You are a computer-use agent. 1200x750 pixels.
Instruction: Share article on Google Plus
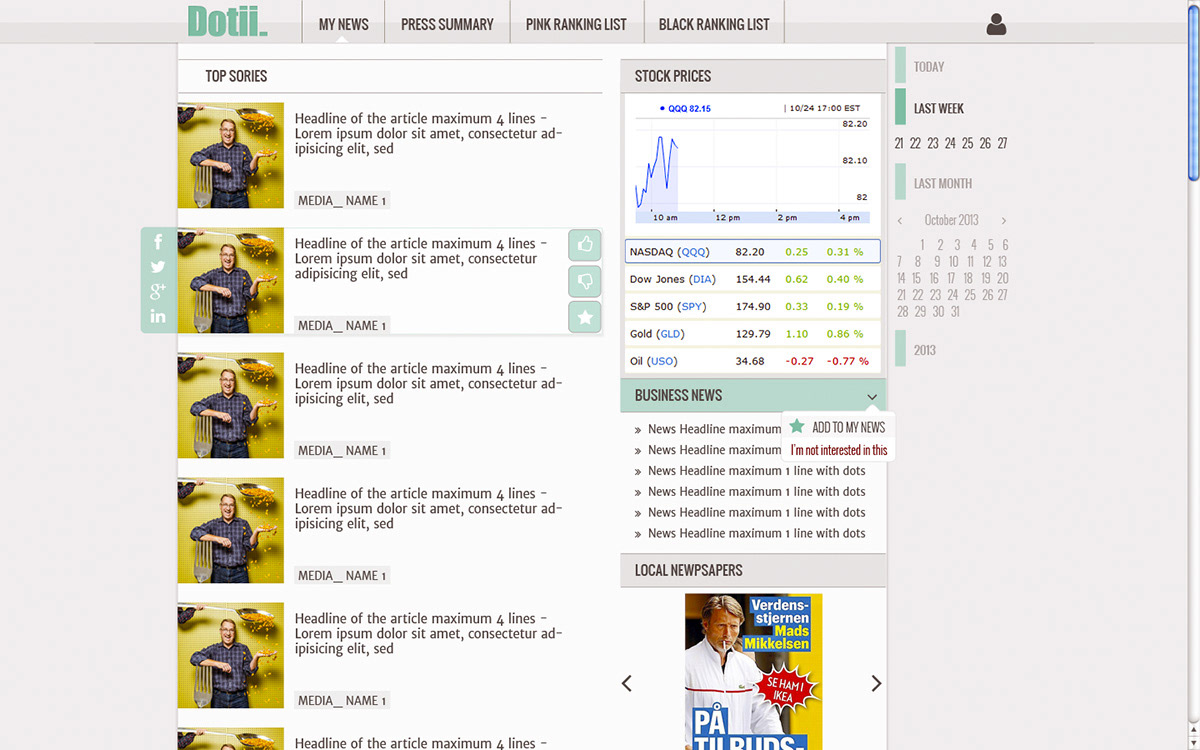[158, 291]
